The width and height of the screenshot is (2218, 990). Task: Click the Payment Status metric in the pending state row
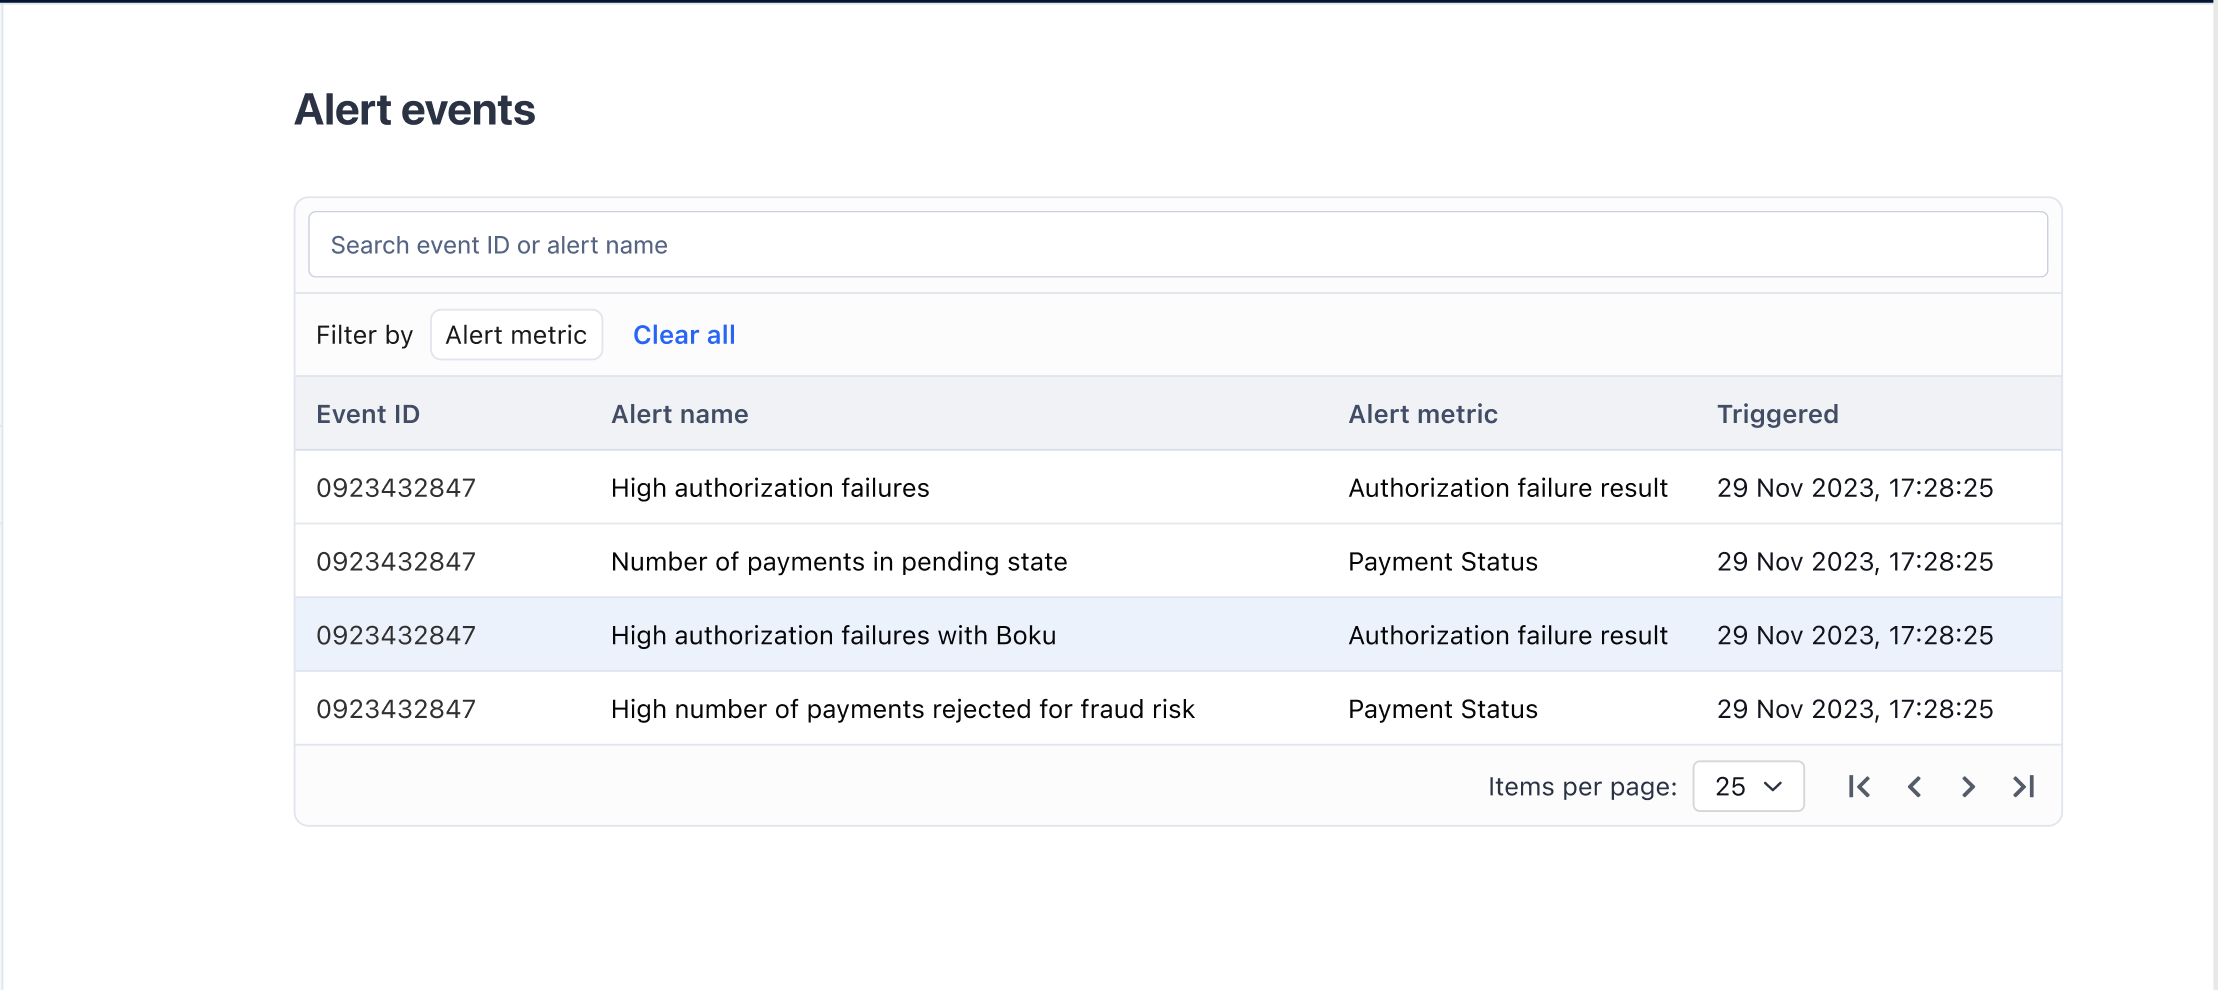point(1443,562)
